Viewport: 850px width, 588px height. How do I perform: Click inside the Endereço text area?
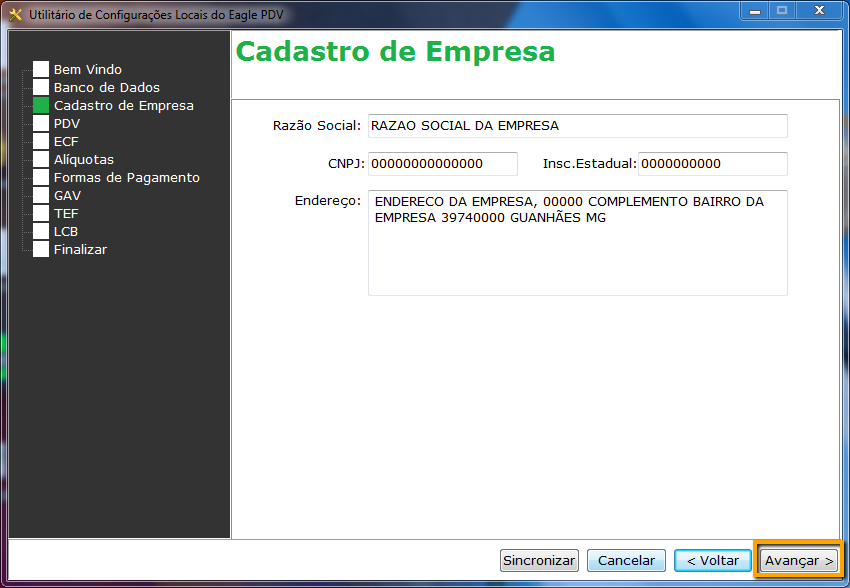(577, 243)
